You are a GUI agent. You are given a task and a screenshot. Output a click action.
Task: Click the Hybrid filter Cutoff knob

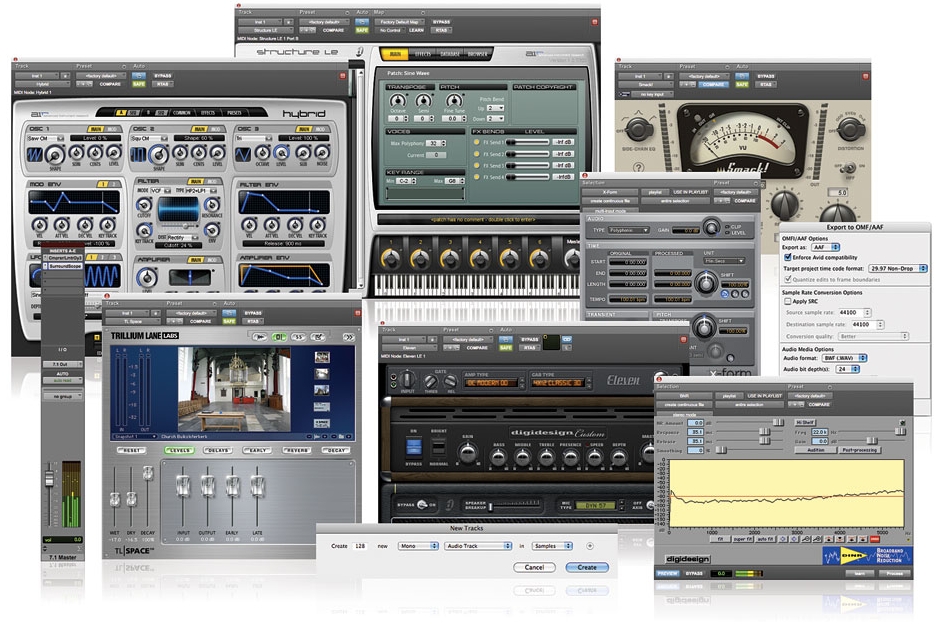pyautogui.click(x=144, y=204)
